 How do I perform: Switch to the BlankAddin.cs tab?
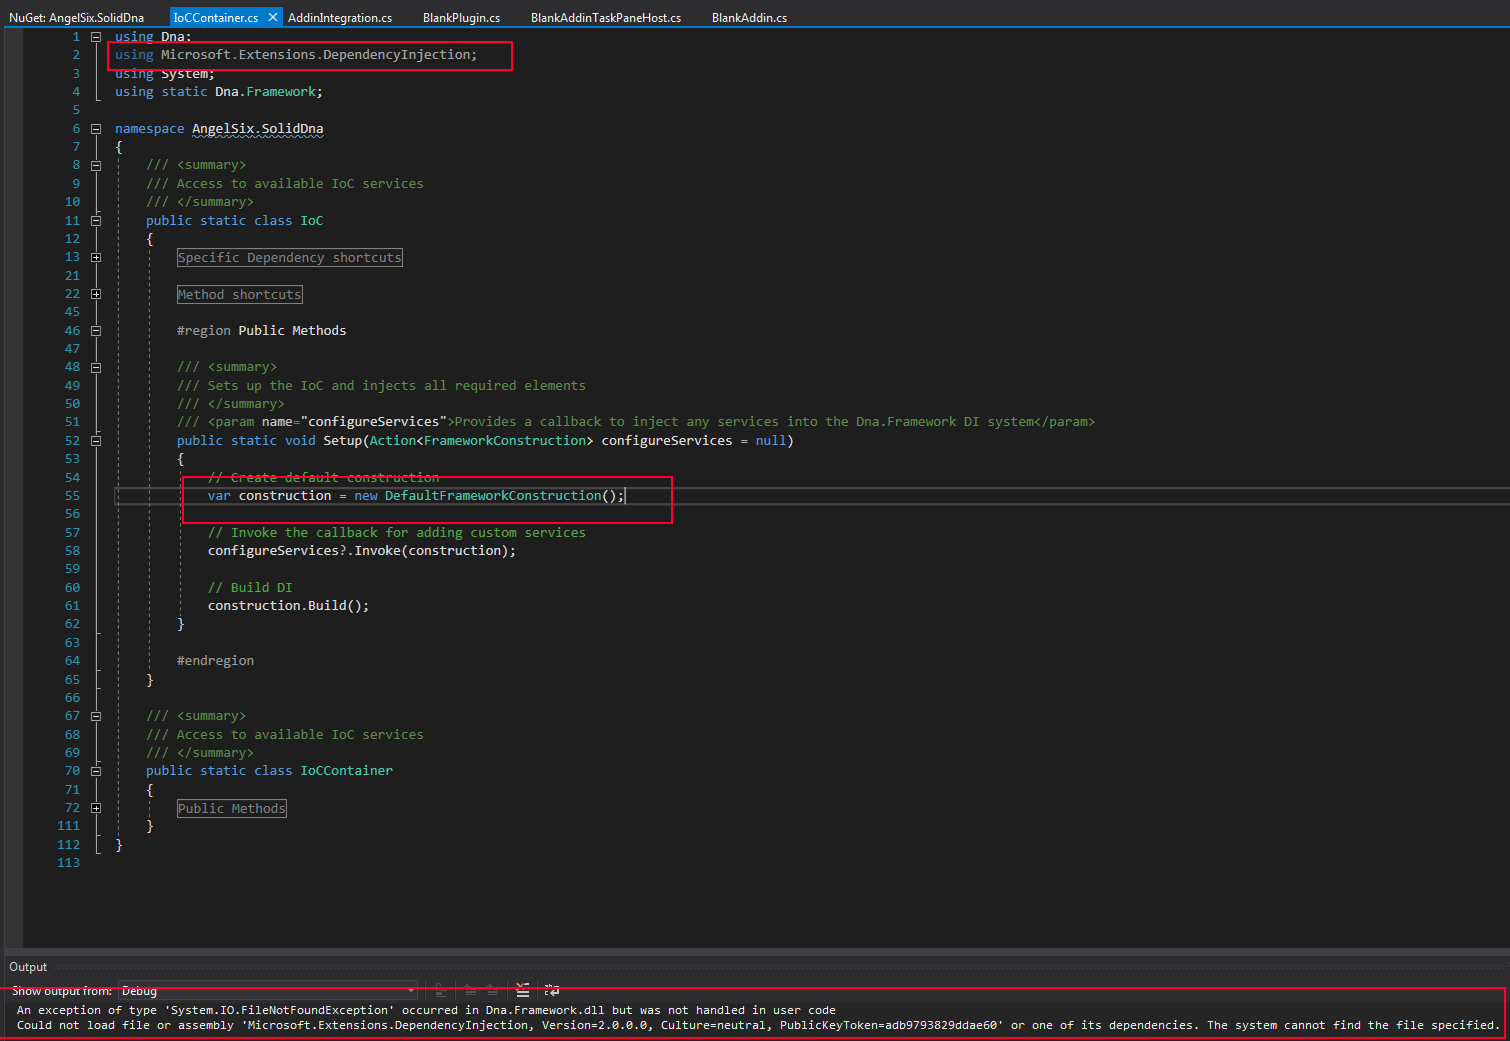[749, 16]
